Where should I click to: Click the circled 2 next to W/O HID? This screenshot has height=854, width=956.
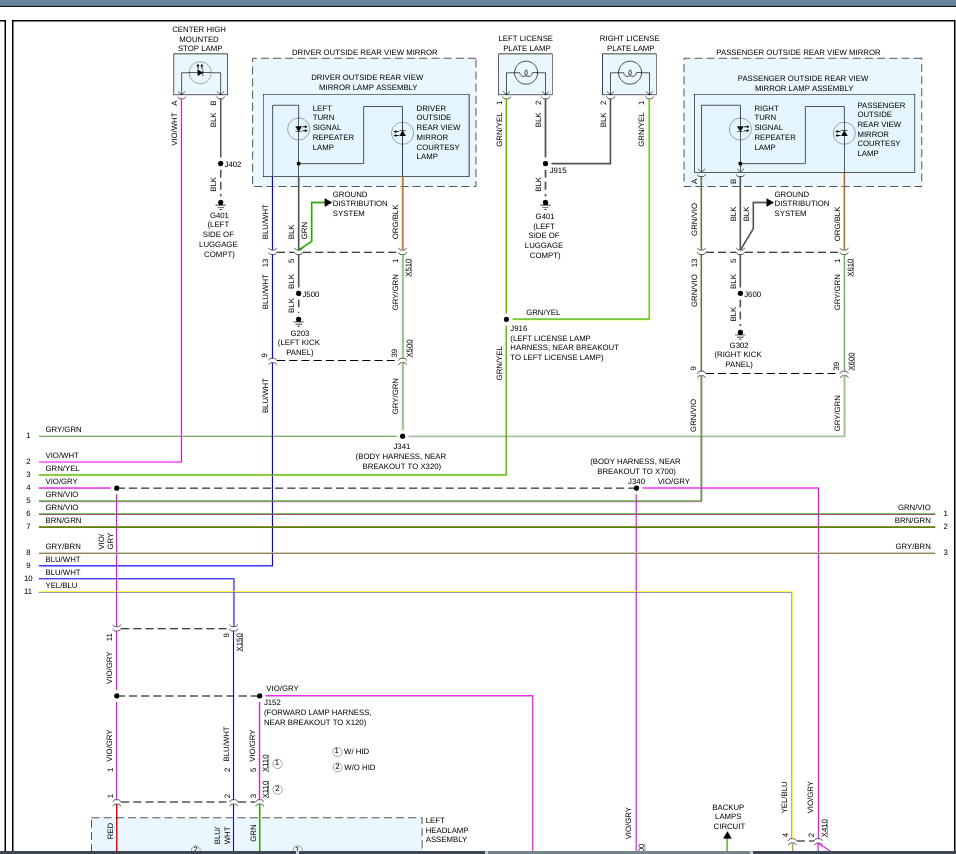coord(337,767)
